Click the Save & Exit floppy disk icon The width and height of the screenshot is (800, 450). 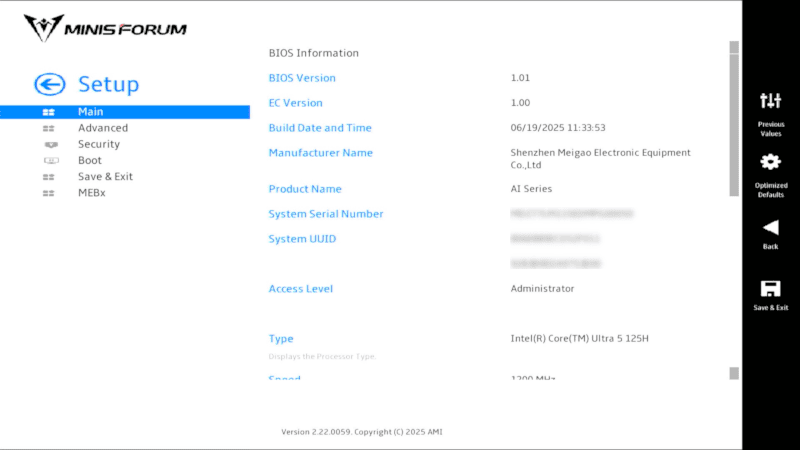pyautogui.click(x=770, y=289)
